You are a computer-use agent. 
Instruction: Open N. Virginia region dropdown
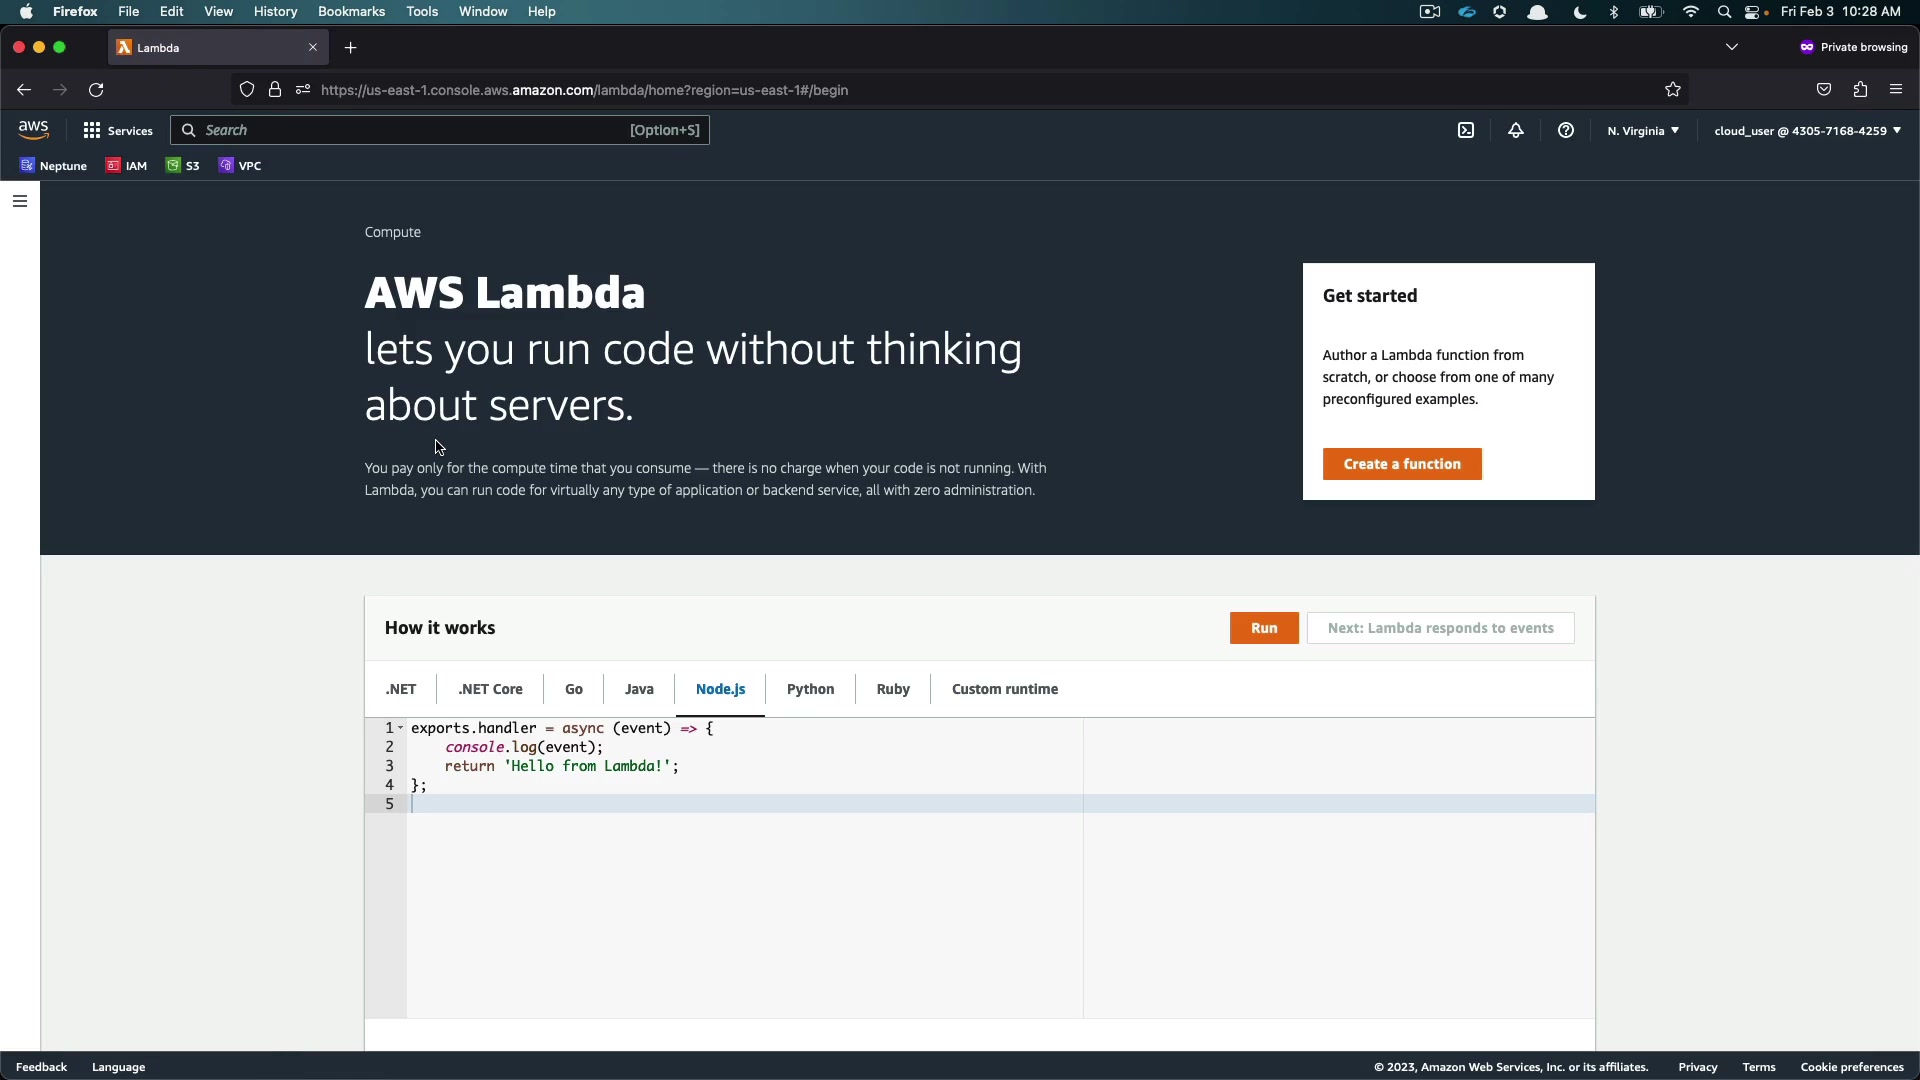[x=1643, y=131]
